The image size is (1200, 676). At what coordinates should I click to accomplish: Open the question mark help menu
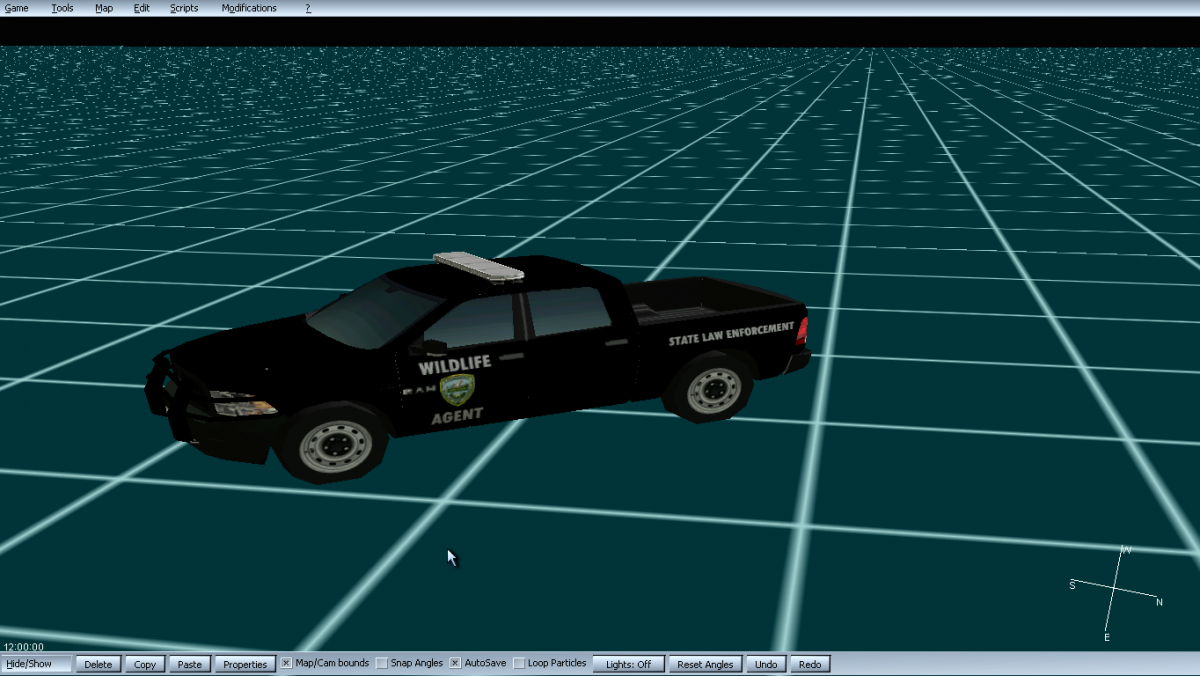click(308, 8)
